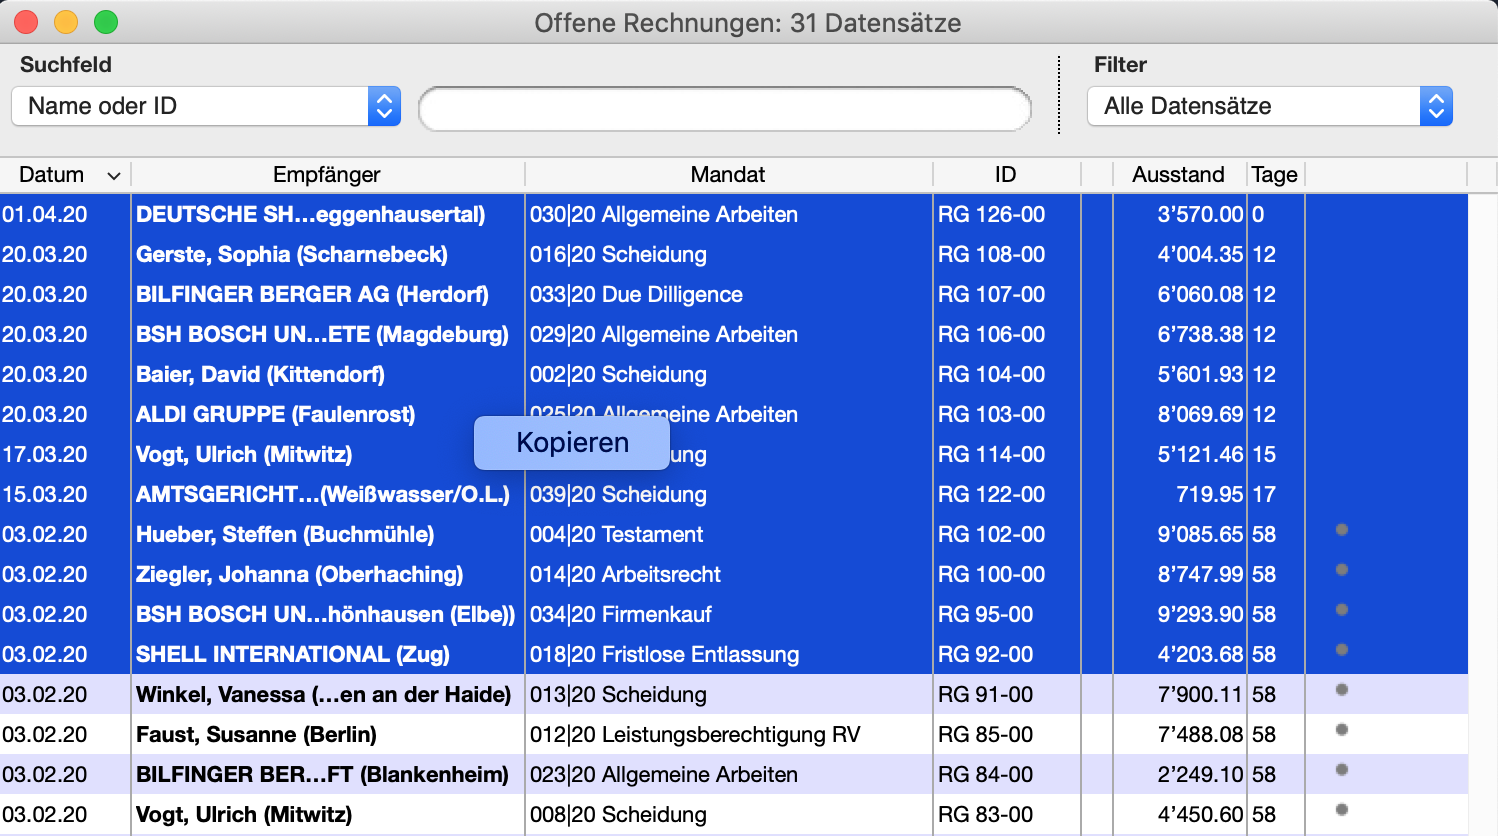Click invoice ID RG 91-00
The image size is (1498, 836).
pyautogui.click(x=985, y=695)
